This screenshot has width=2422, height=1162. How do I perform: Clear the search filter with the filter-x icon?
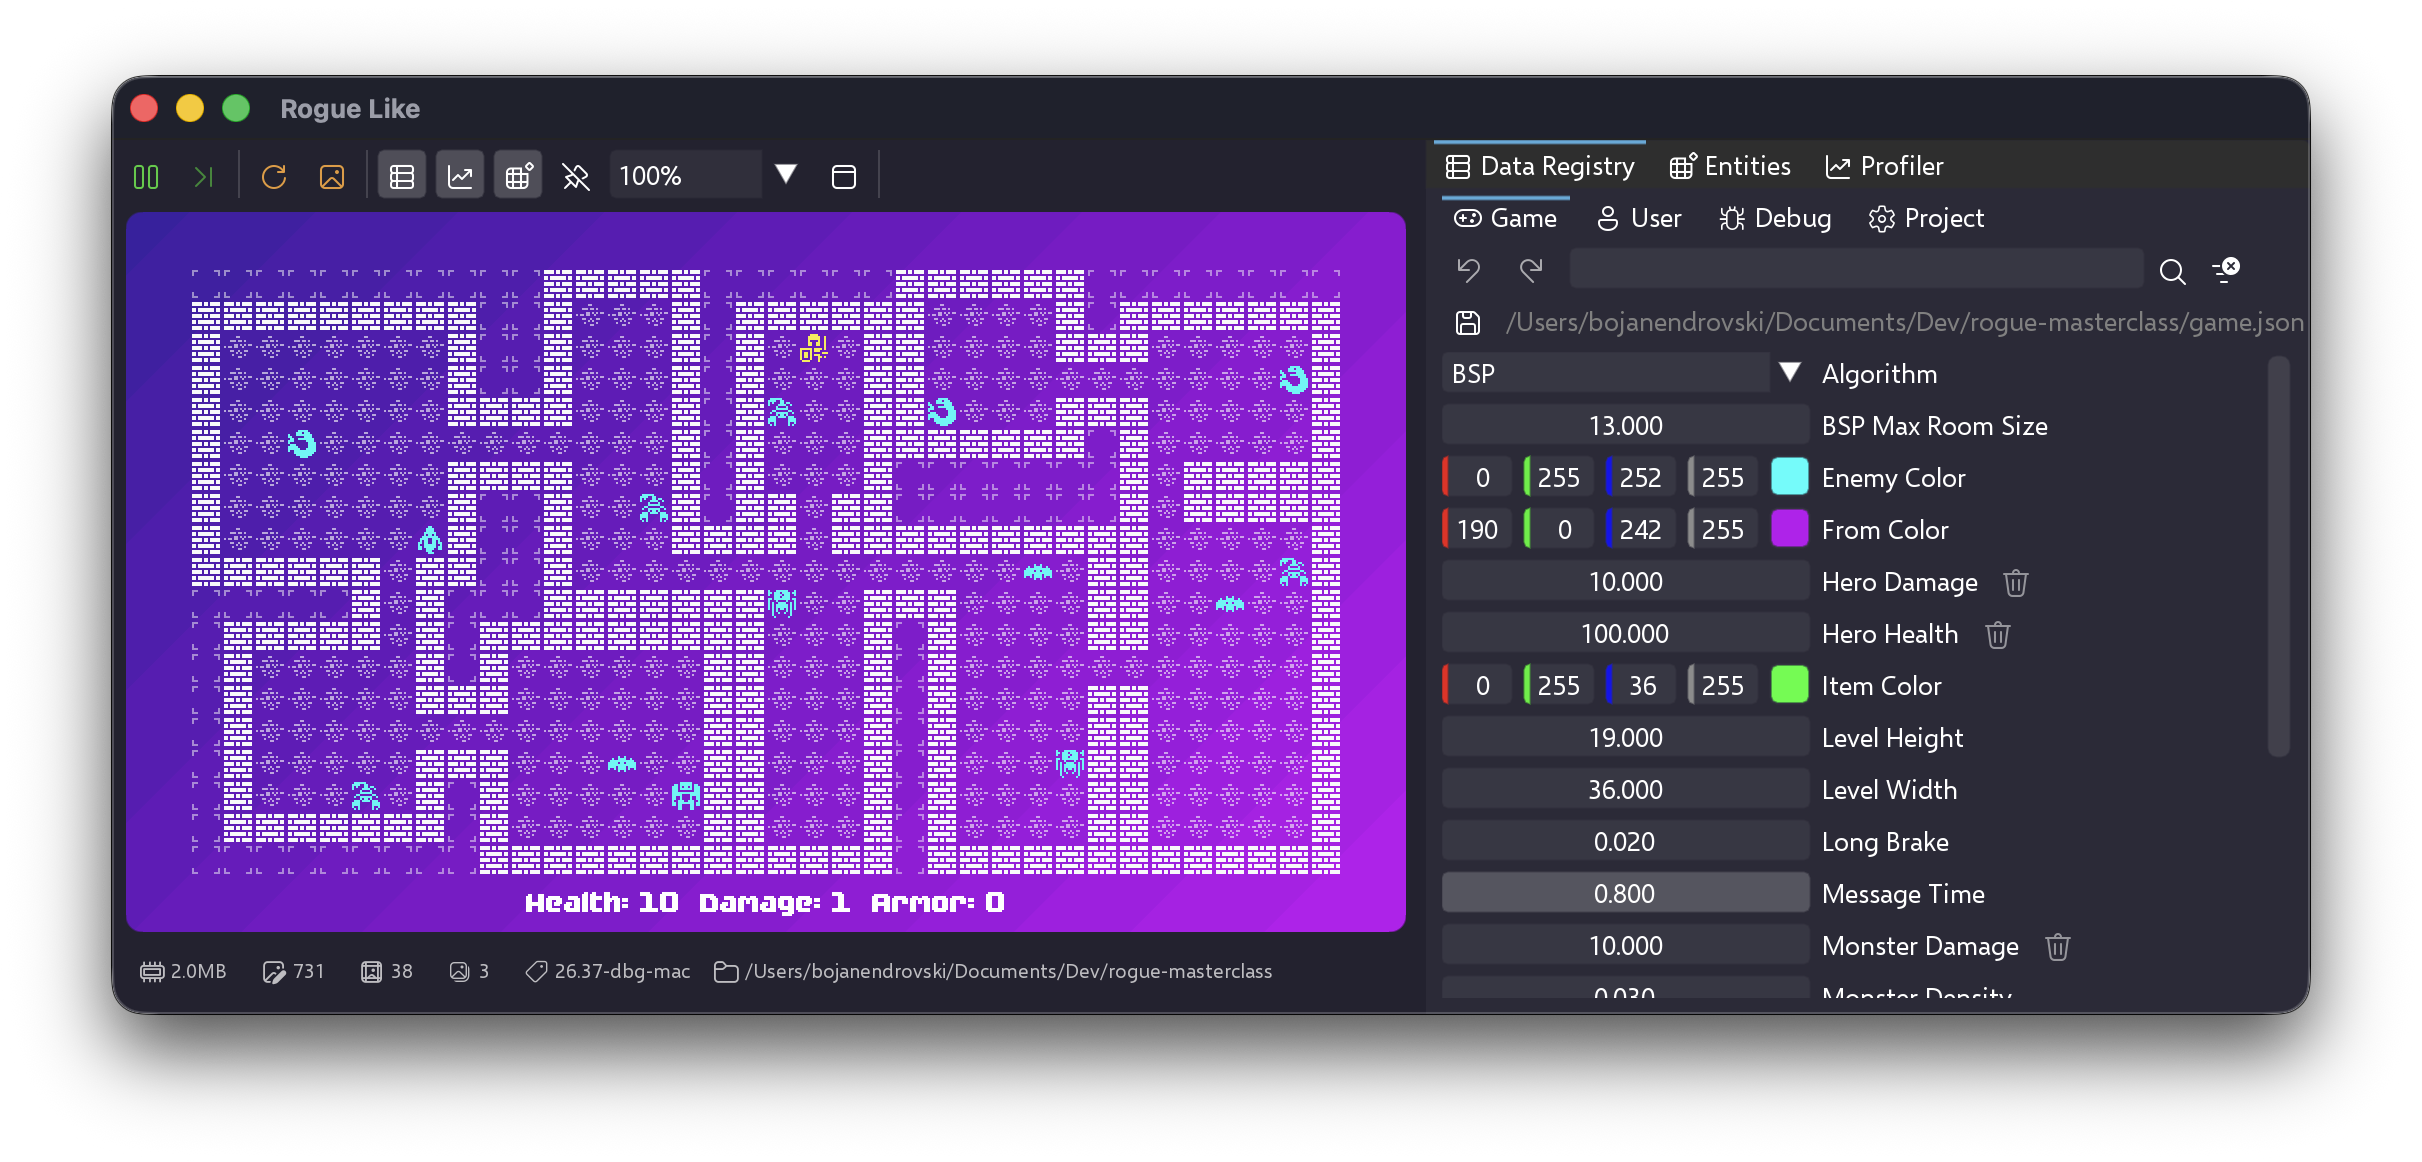pyautogui.click(x=2228, y=269)
